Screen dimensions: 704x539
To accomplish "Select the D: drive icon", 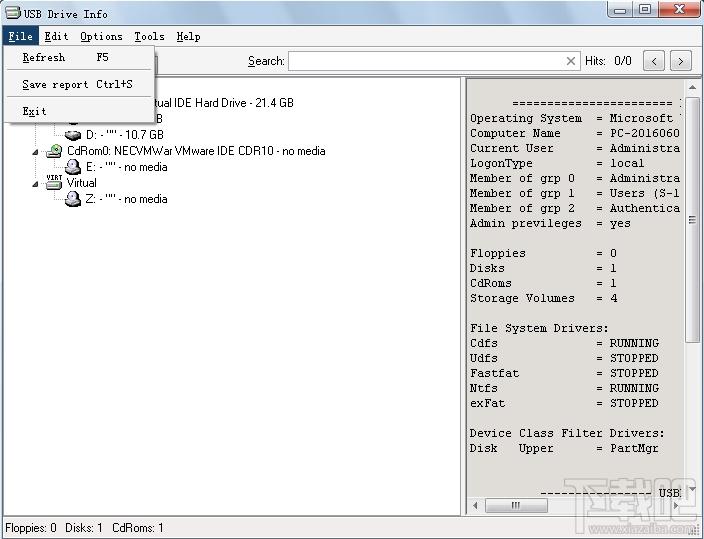I will coord(73,135).
